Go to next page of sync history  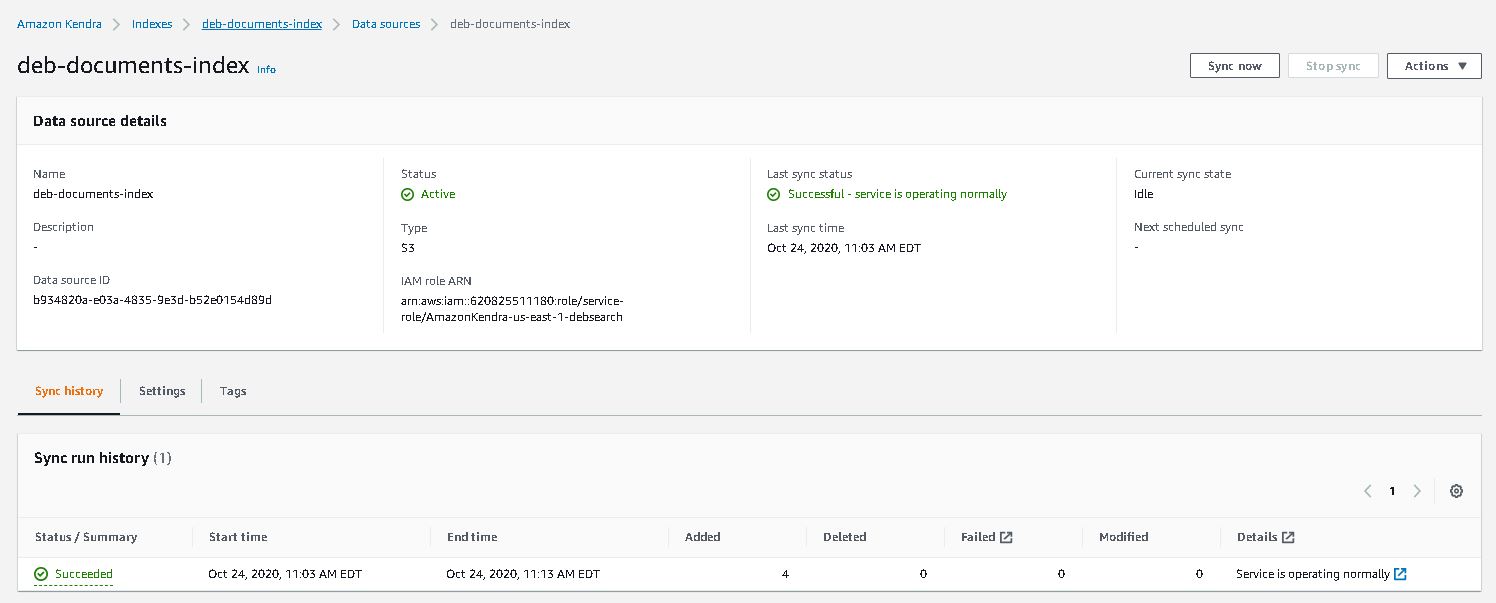coord(1417,491)
